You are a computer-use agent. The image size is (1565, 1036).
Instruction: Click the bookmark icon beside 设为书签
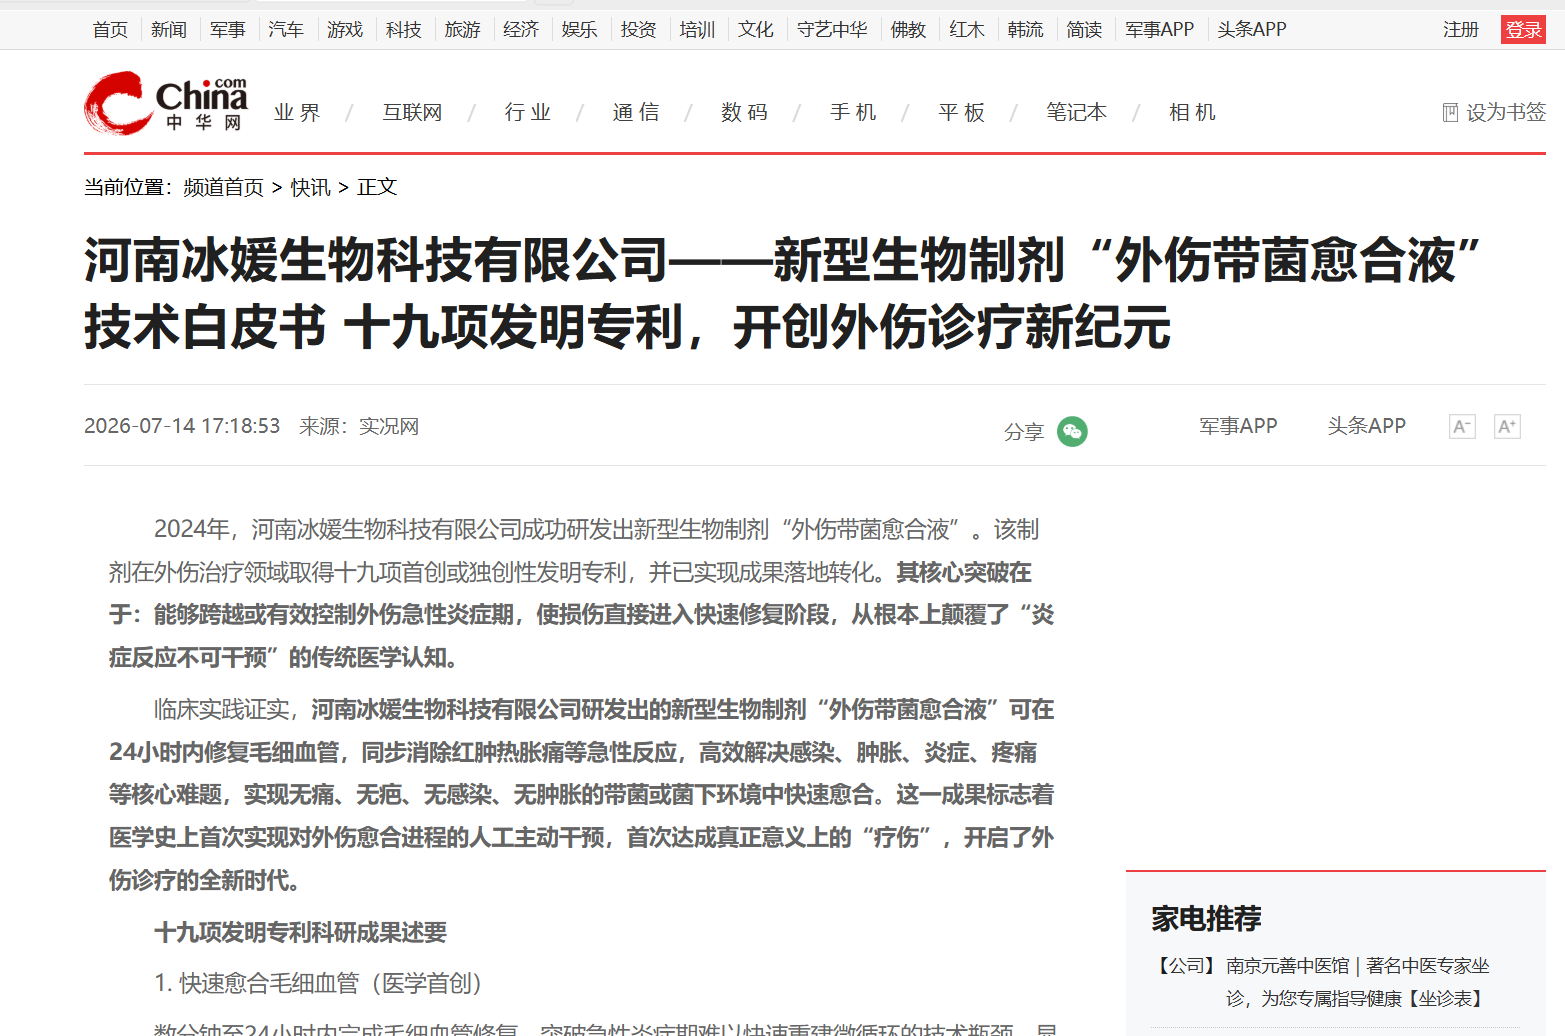(x=1450, y=113)
